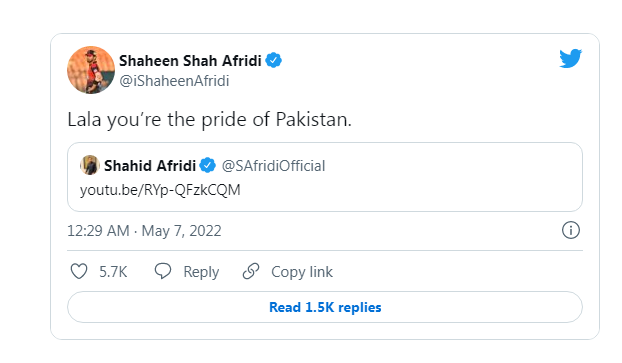Click the Reply text label
Screen dimensions: 622x363
click(201, 272)
